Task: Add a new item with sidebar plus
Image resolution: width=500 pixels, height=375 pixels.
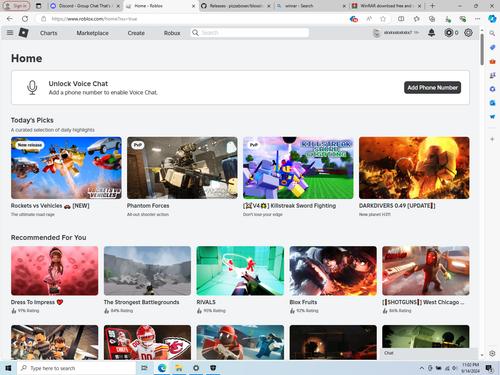Action: pos(492,139)
